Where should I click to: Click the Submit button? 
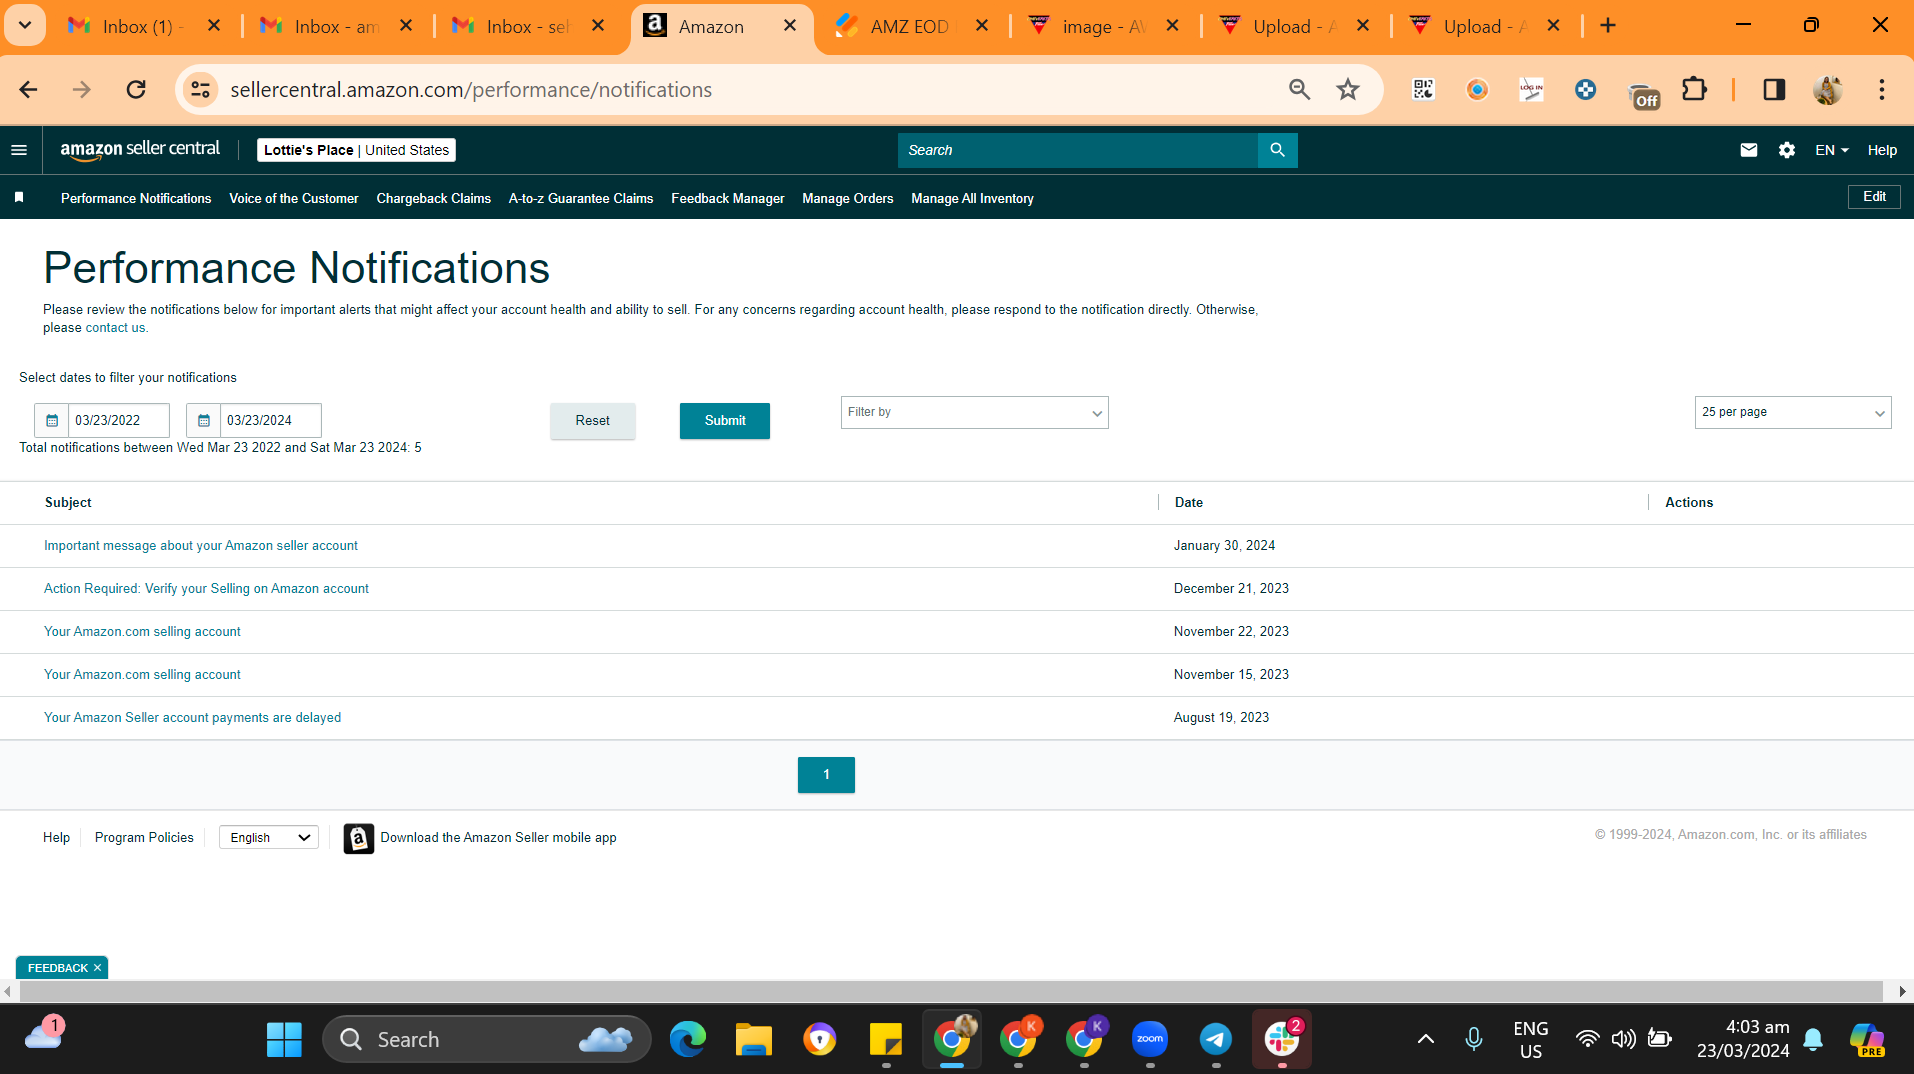725,421
